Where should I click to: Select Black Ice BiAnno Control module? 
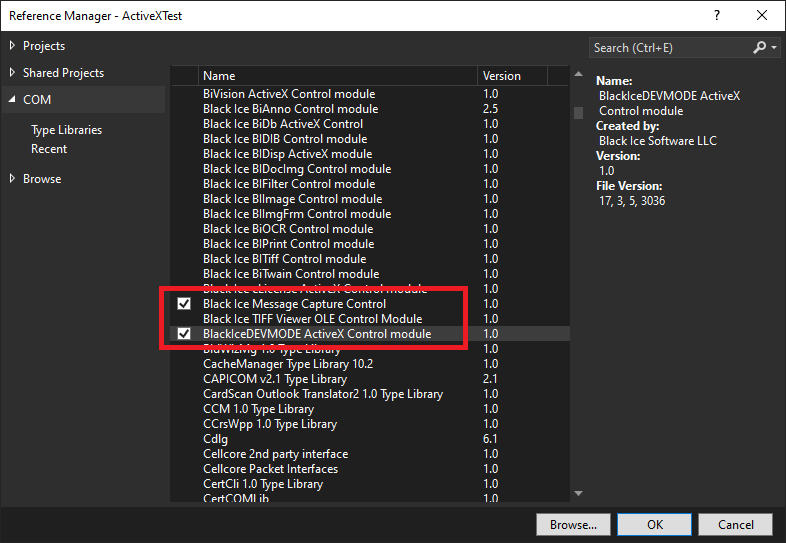pos(369,109)
